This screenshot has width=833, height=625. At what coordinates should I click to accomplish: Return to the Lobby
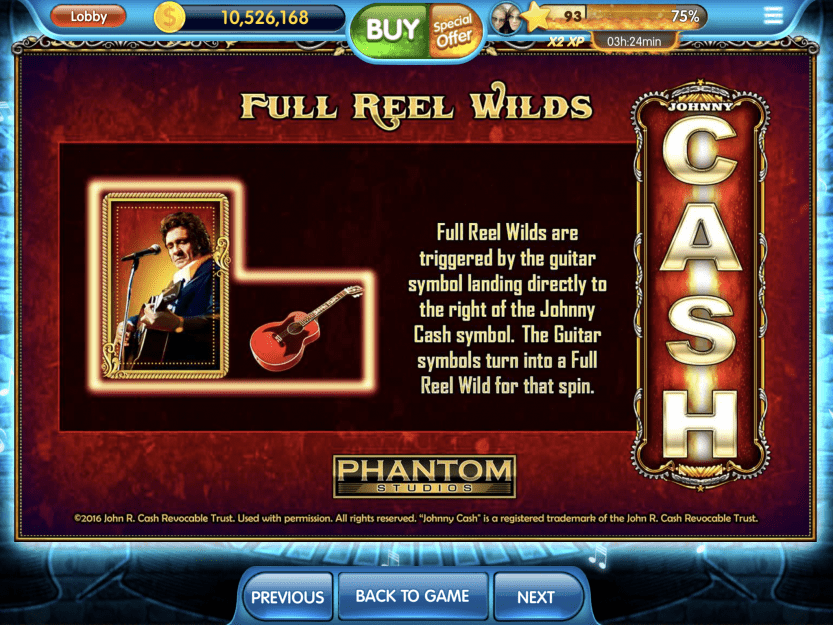pos(88,16)
